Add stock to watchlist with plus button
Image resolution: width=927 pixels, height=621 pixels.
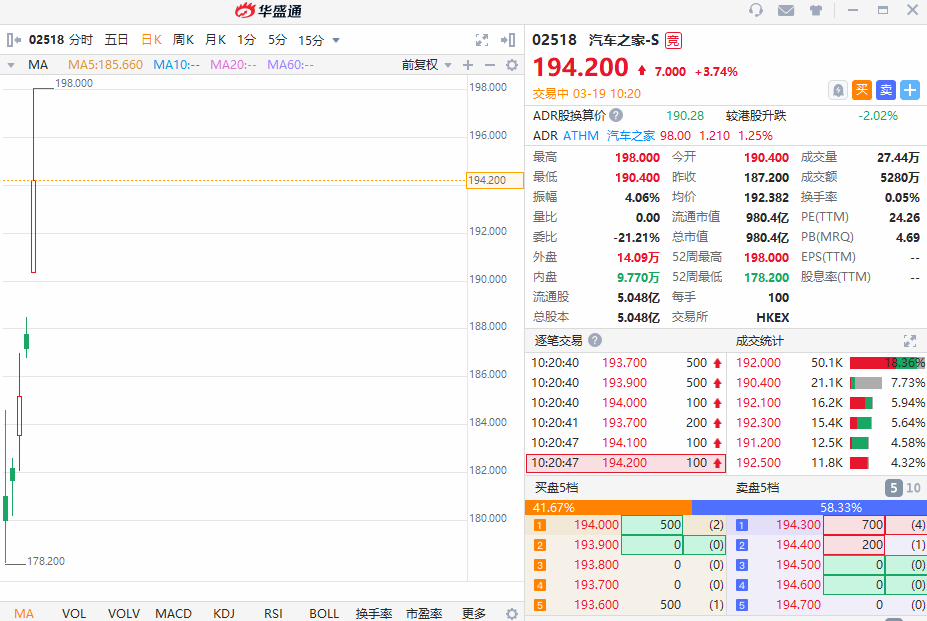(910, 90)
